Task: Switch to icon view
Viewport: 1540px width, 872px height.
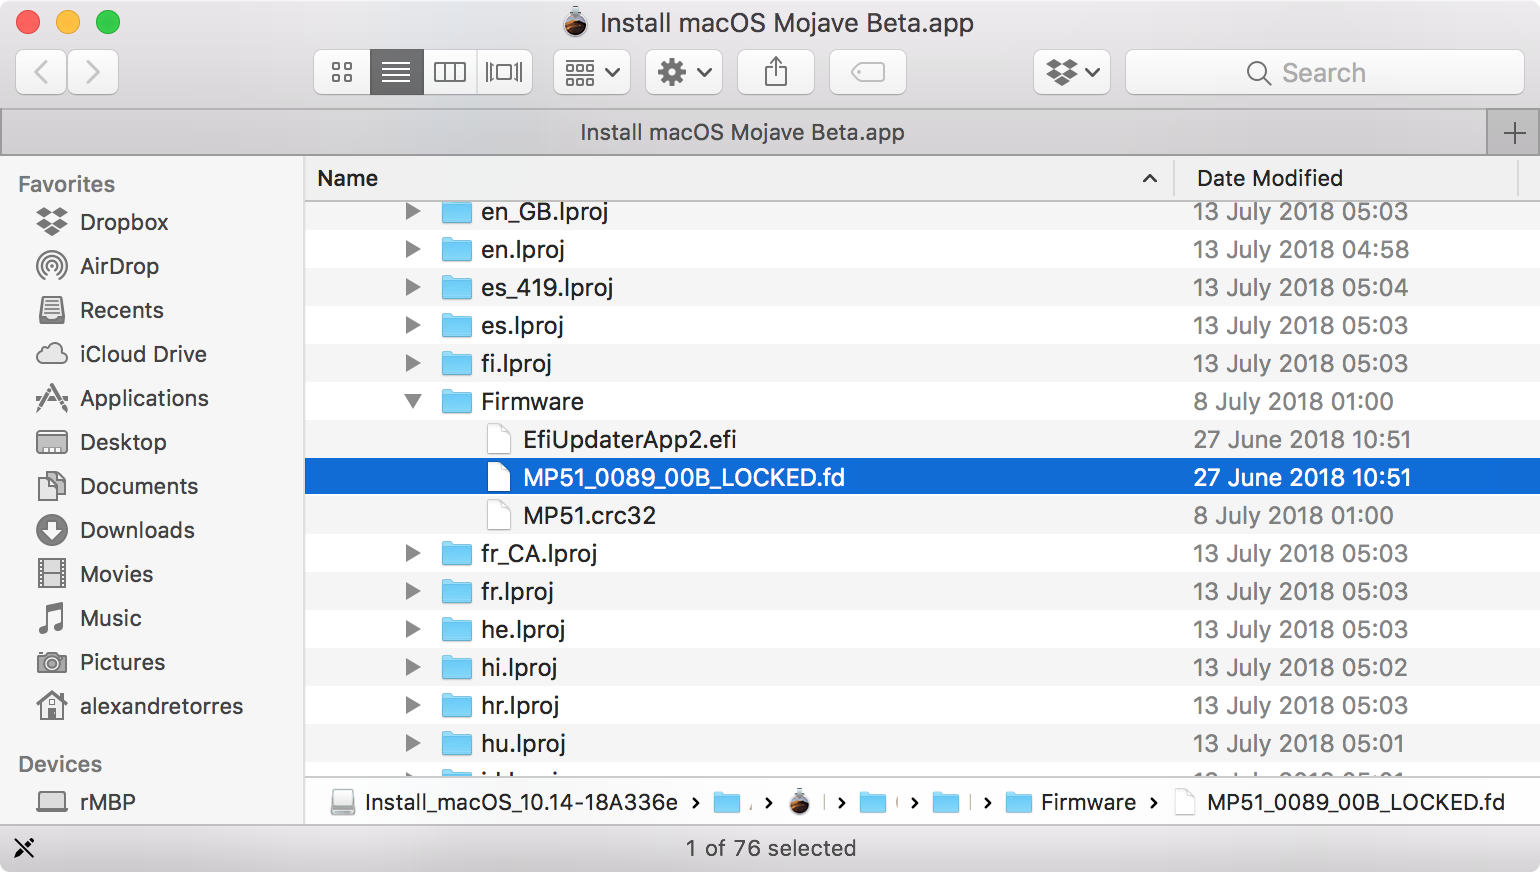Action: coord(342,72)
